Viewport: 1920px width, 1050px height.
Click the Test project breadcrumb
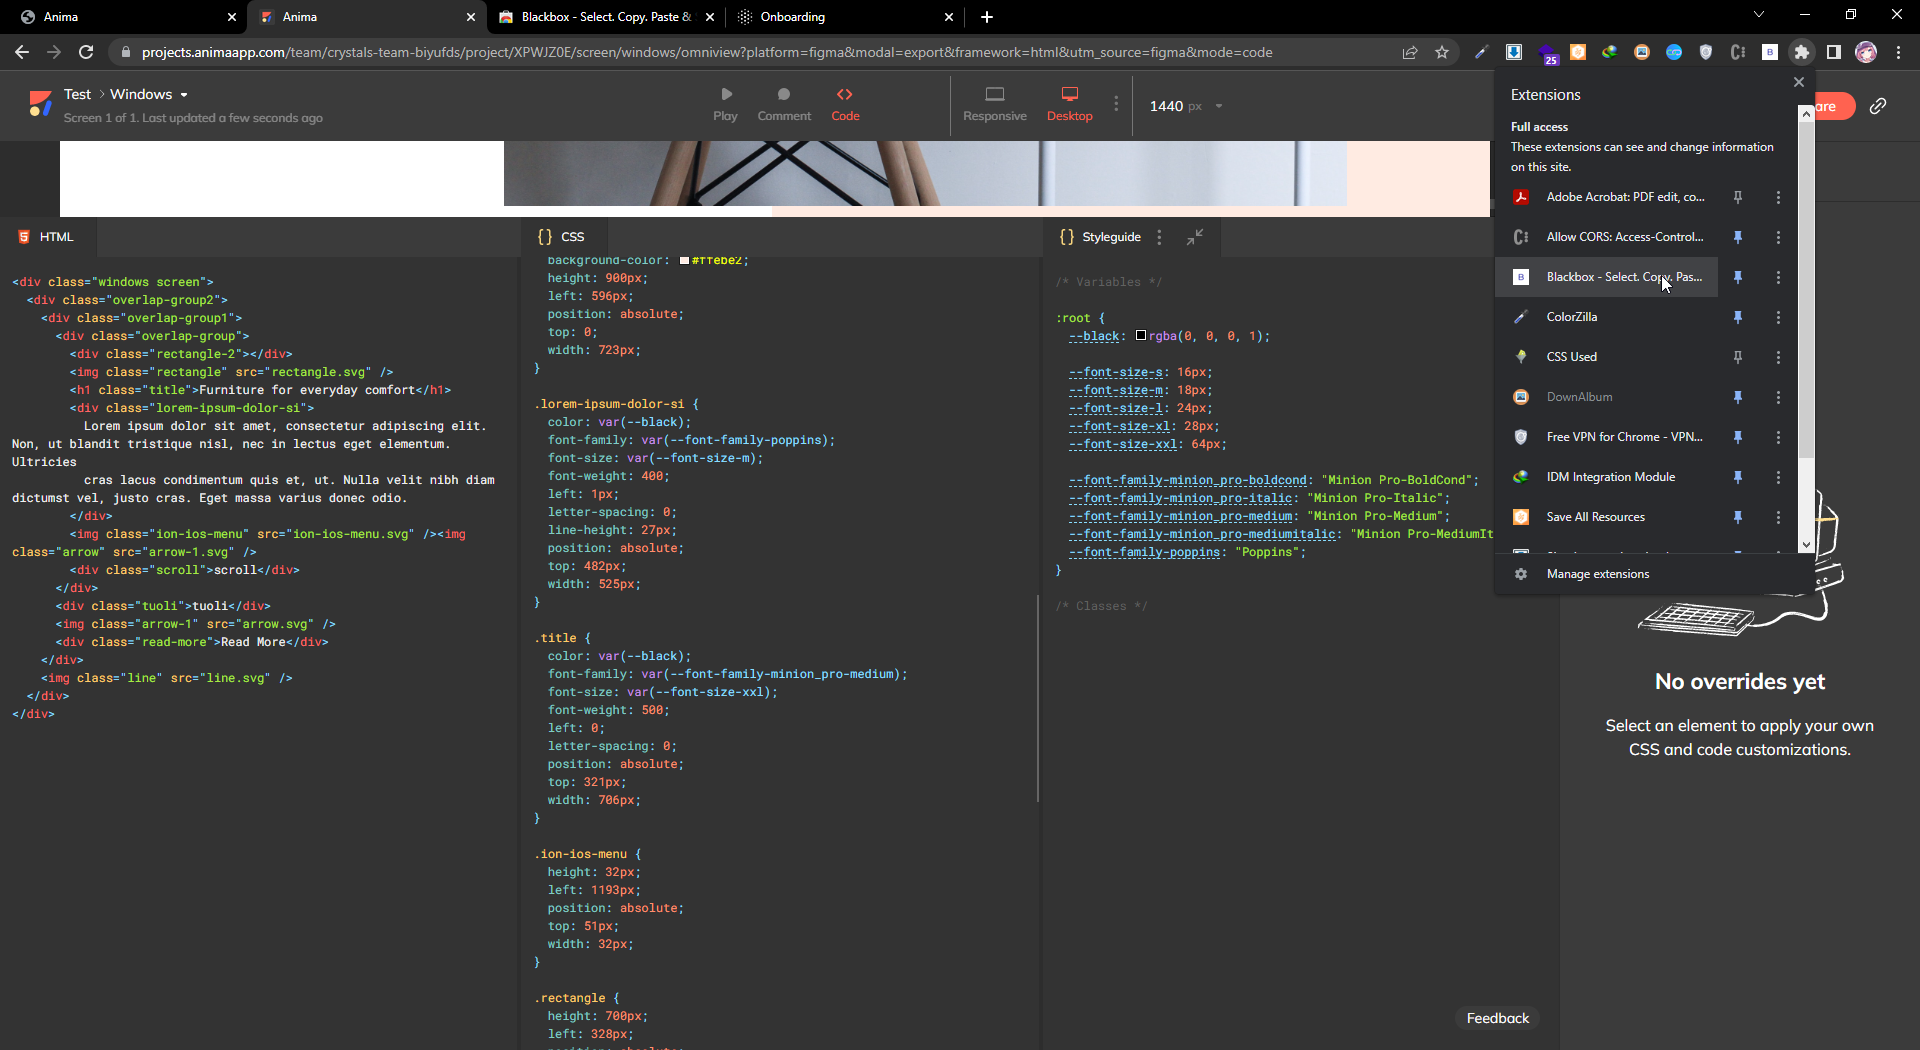point(77,94)
